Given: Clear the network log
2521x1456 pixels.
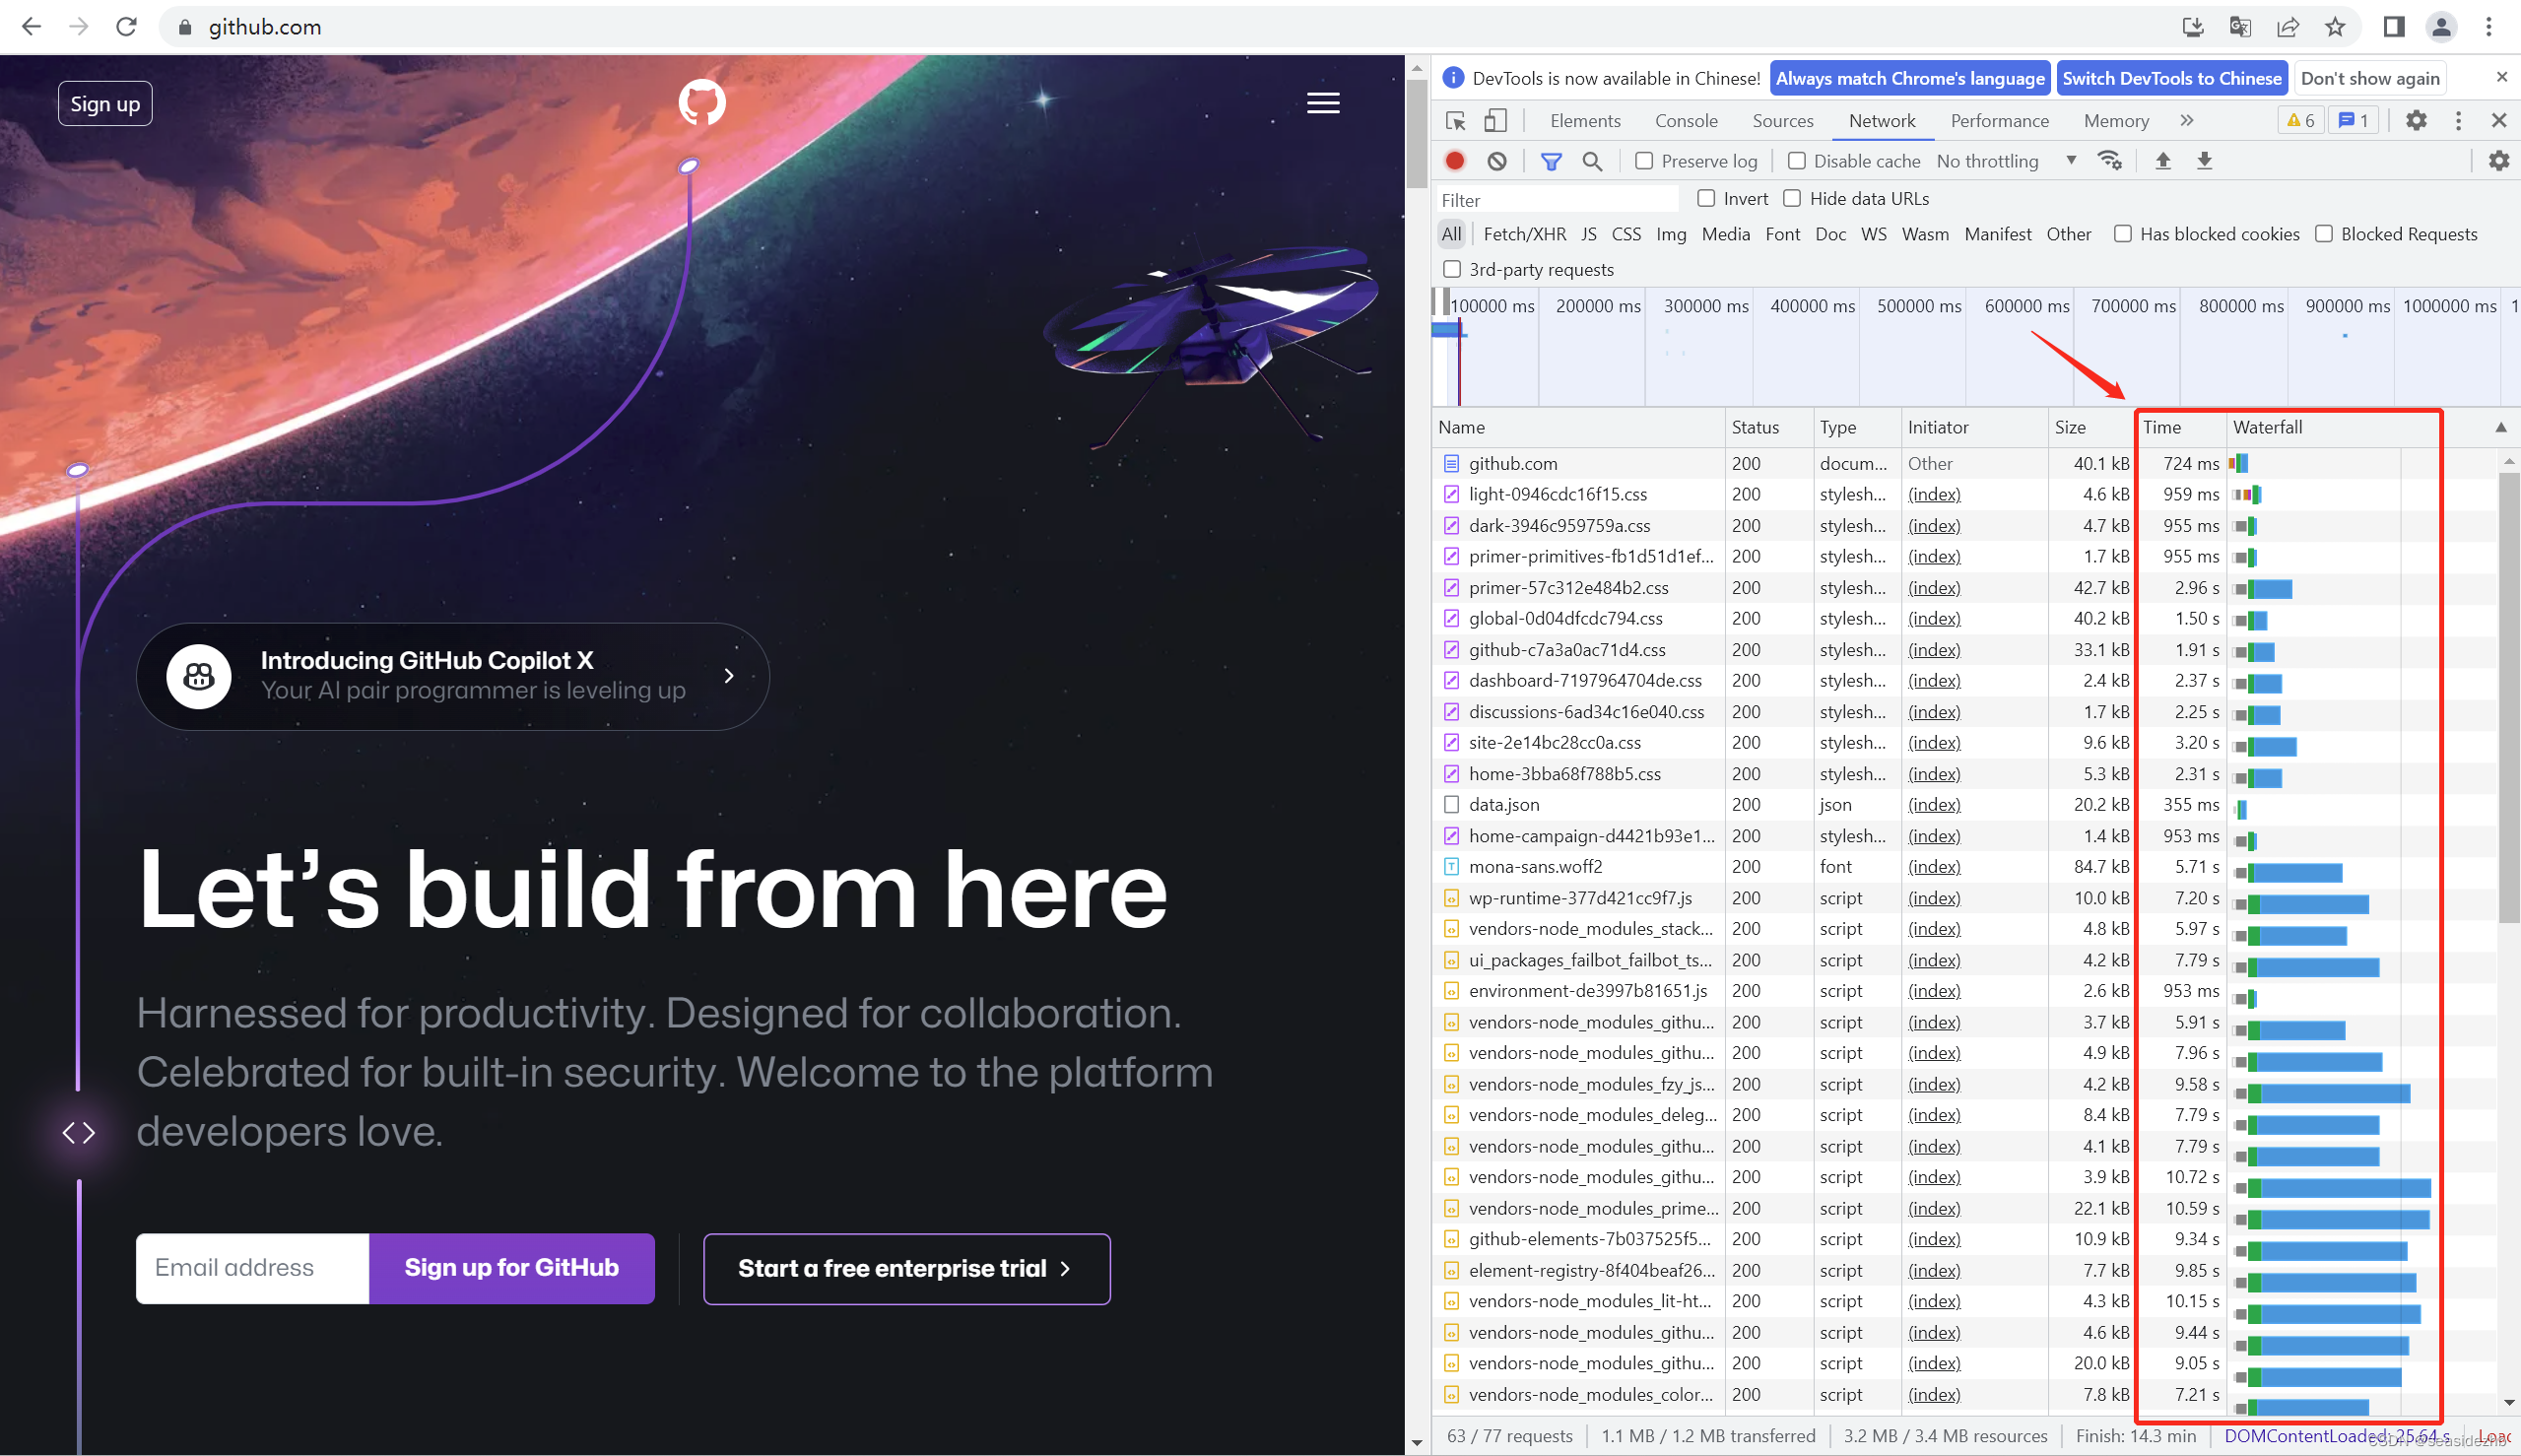Looking at the screenshot, I should [1497, 161].
